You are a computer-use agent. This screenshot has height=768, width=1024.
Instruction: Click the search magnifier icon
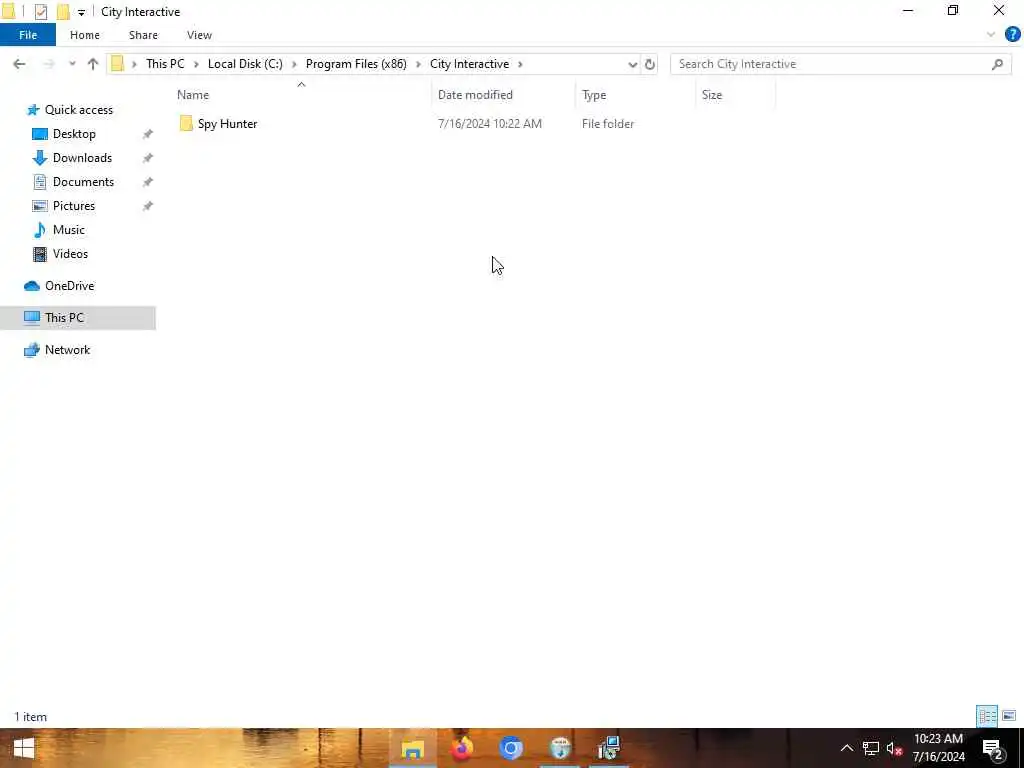pos(997,64)
